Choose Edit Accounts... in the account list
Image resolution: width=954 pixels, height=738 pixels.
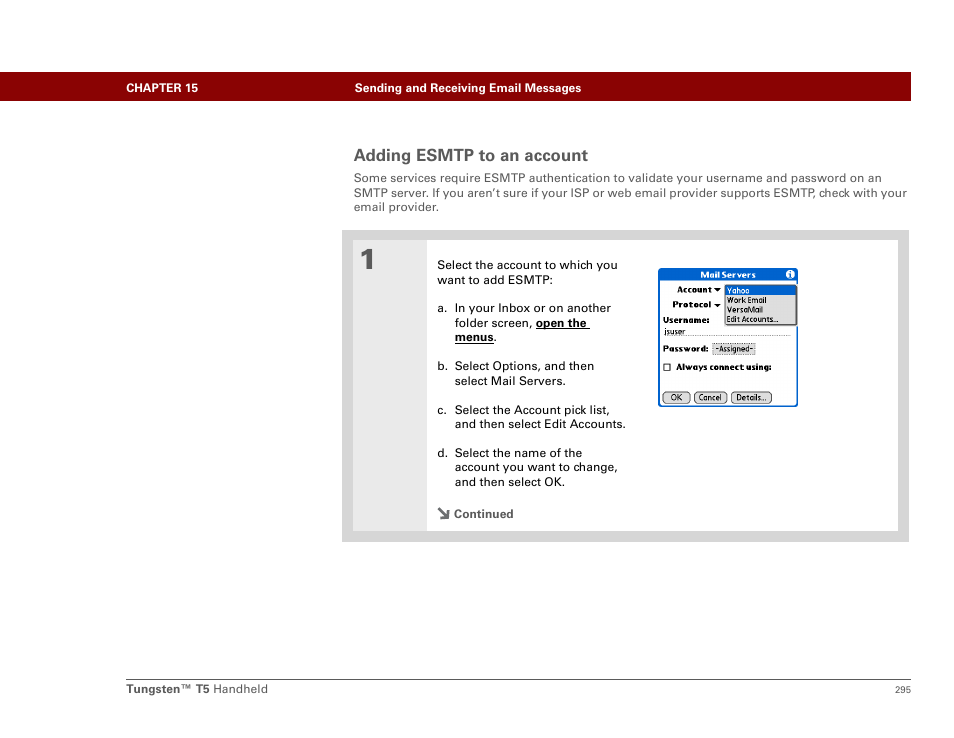tap(760, 319)
